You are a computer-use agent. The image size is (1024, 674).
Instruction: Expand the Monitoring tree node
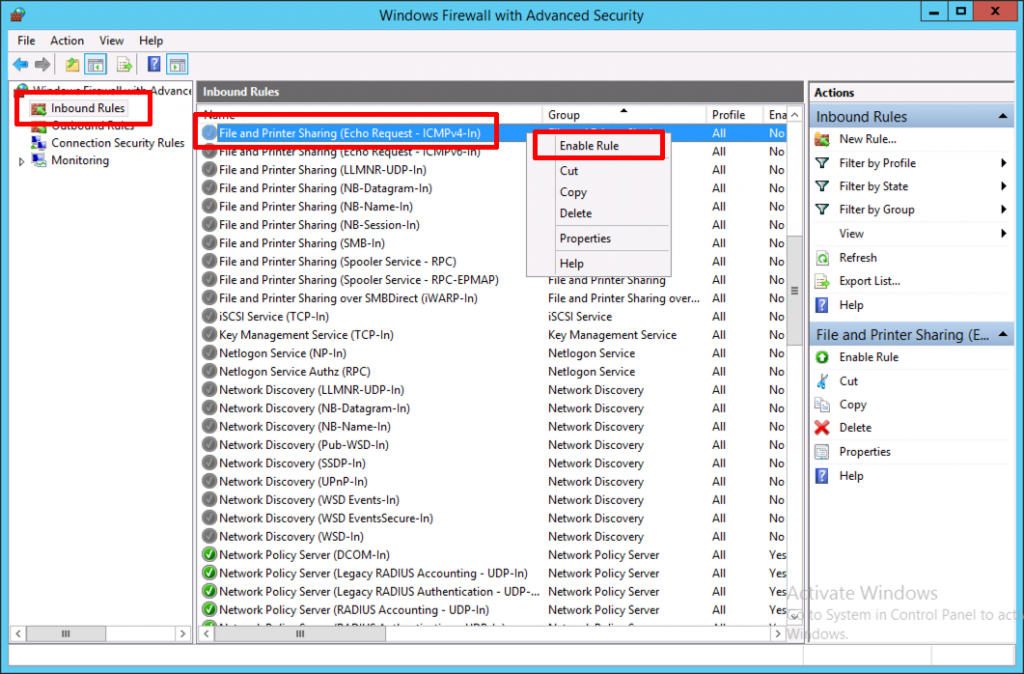click(x=20, y=160)
